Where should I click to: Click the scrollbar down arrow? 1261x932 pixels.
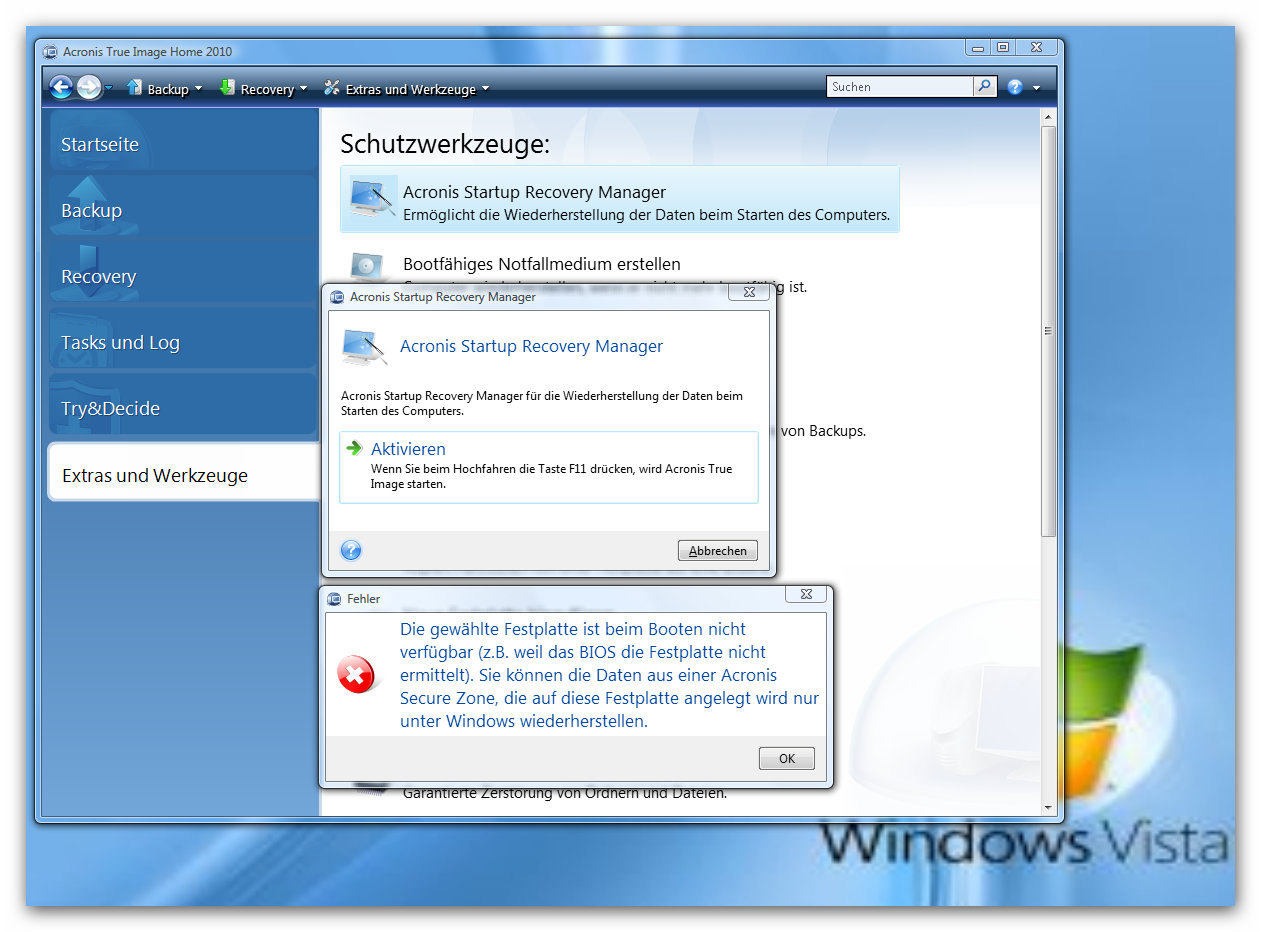pyautogui.click(x=1048, y=807)
